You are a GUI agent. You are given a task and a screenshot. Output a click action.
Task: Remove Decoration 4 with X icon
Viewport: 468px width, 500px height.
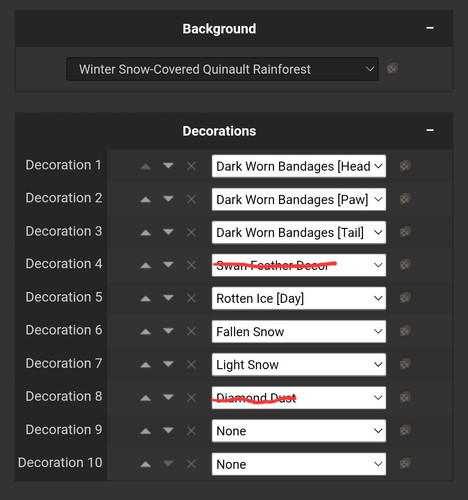click(191, 265)
